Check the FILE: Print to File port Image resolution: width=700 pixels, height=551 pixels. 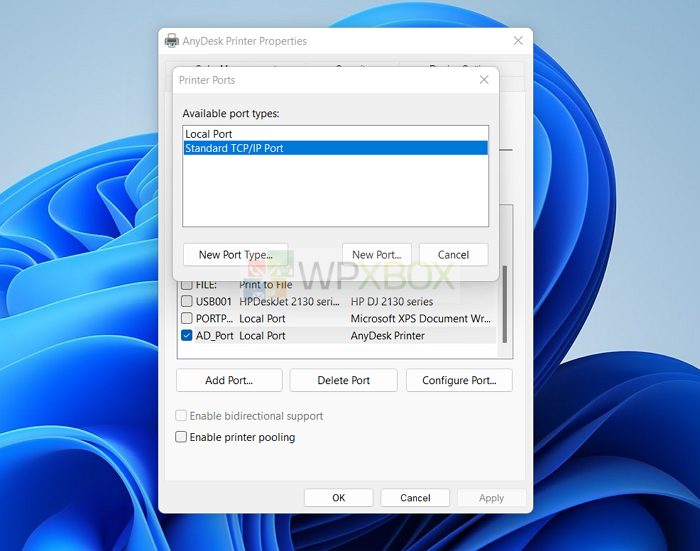[x=187, y=284]
